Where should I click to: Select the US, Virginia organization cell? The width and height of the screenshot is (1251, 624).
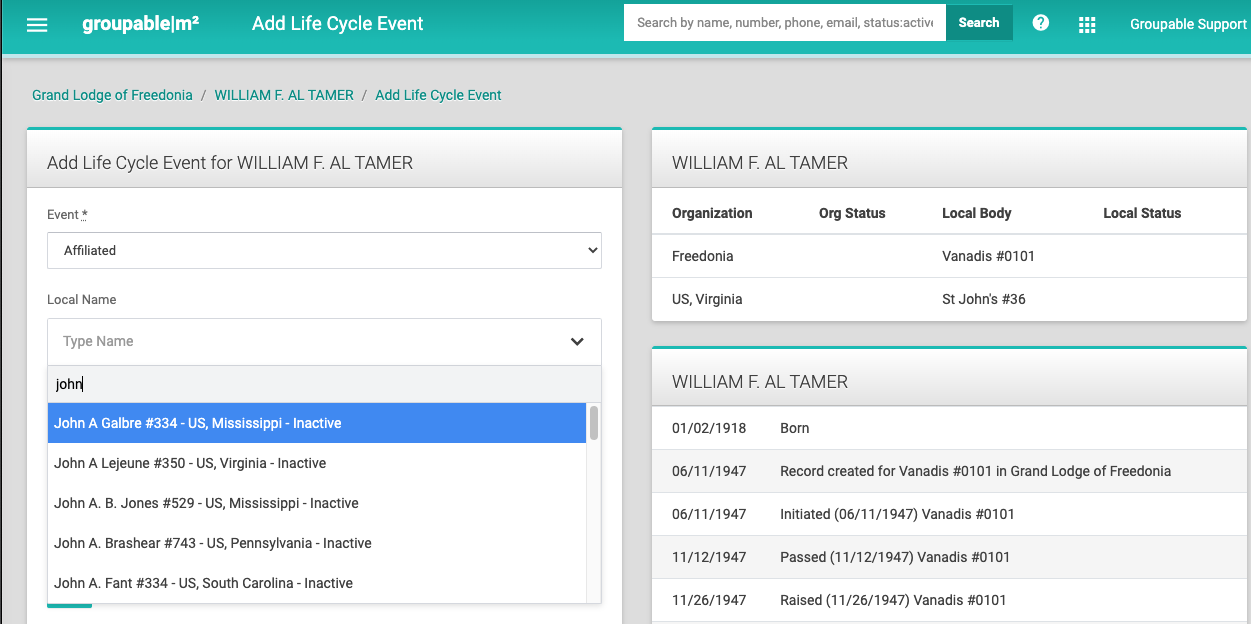[707, 299]
